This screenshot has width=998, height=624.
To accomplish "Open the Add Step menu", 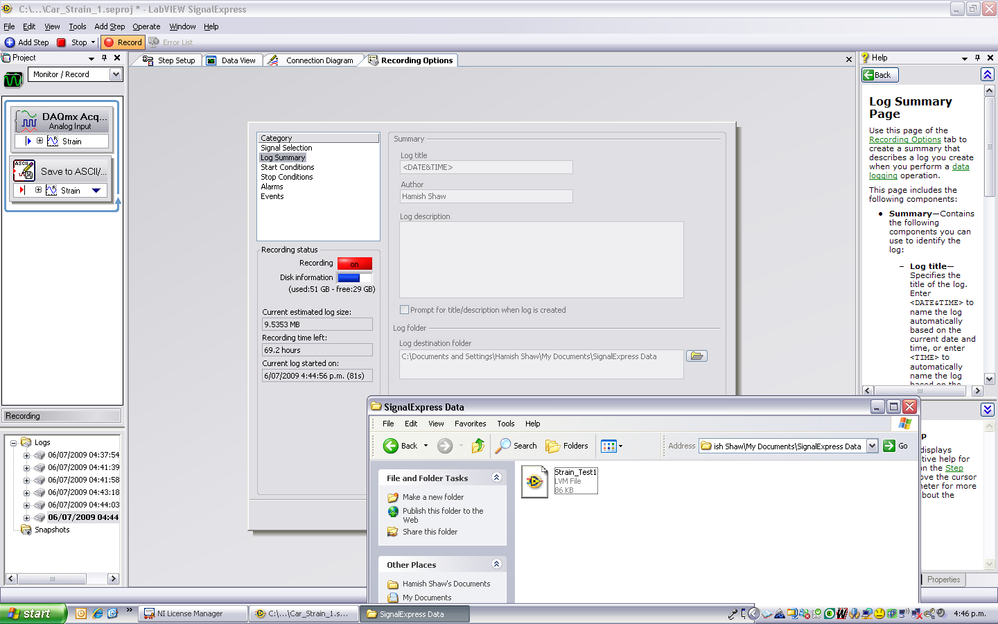I will [x=109, y=27].
